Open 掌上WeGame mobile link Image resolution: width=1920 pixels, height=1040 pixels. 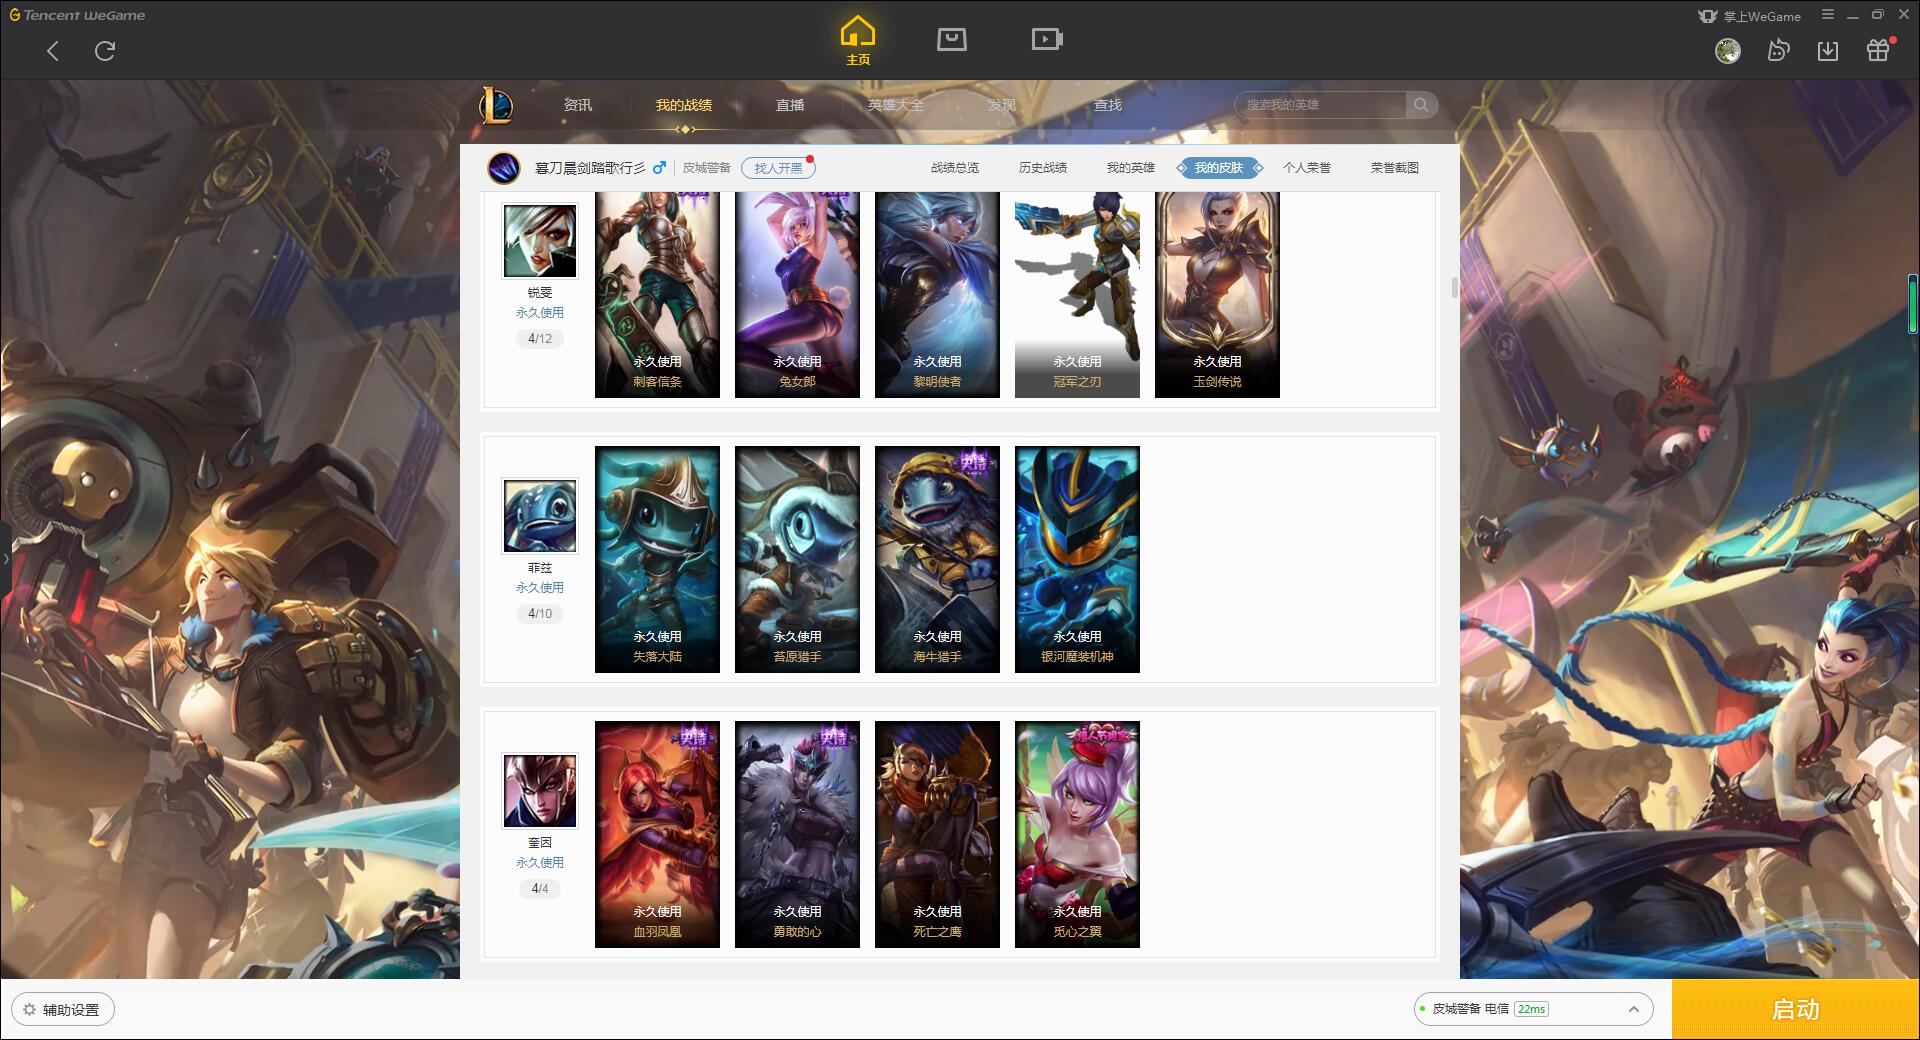tap(1749, 16)
